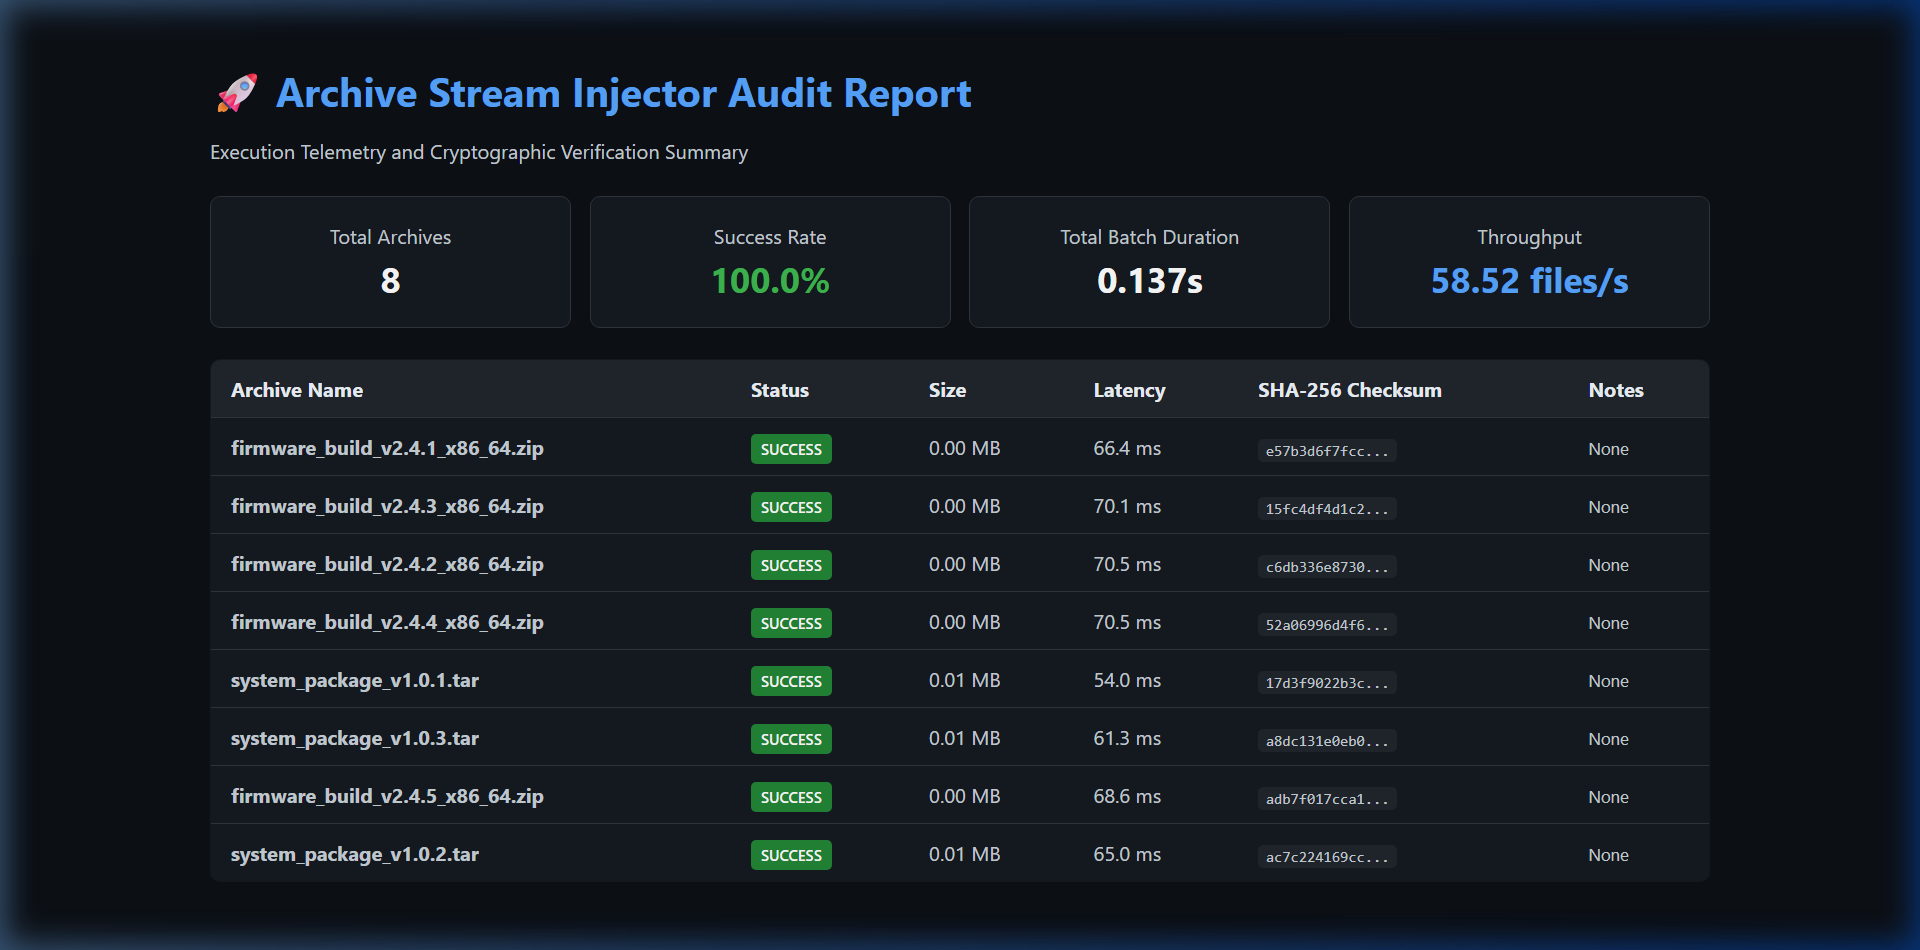This screenshot has height=950, width=1920.
Task: Click the 65.0 ms latency value
Action: (x=1127, y=854)
